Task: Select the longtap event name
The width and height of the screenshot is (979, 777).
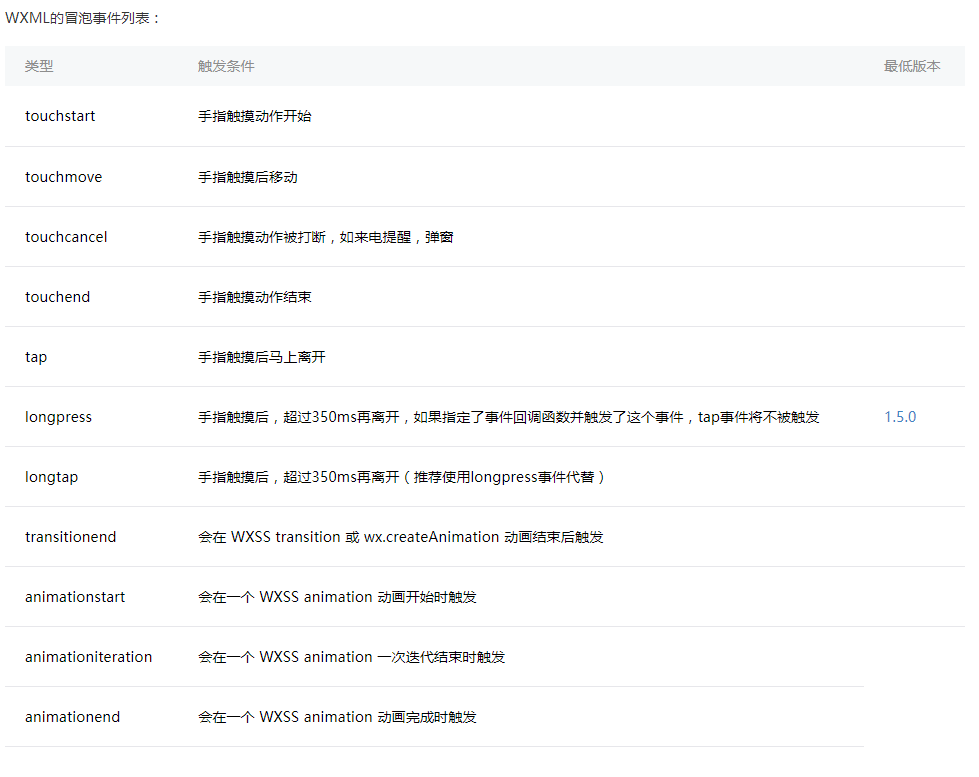Action: [x=51, y=477]
